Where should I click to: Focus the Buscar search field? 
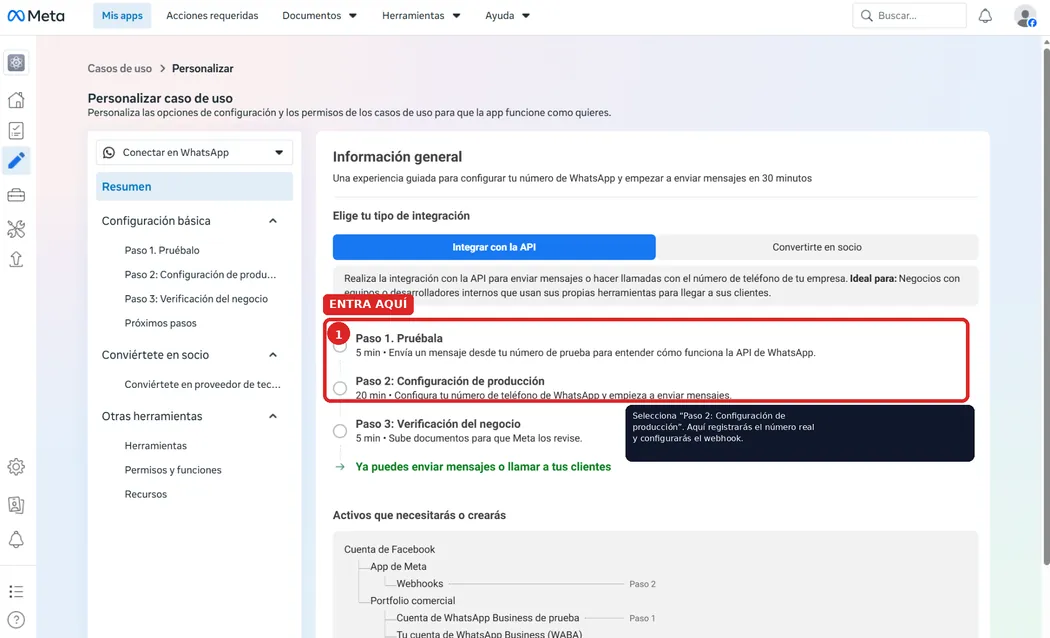[909, 15]
